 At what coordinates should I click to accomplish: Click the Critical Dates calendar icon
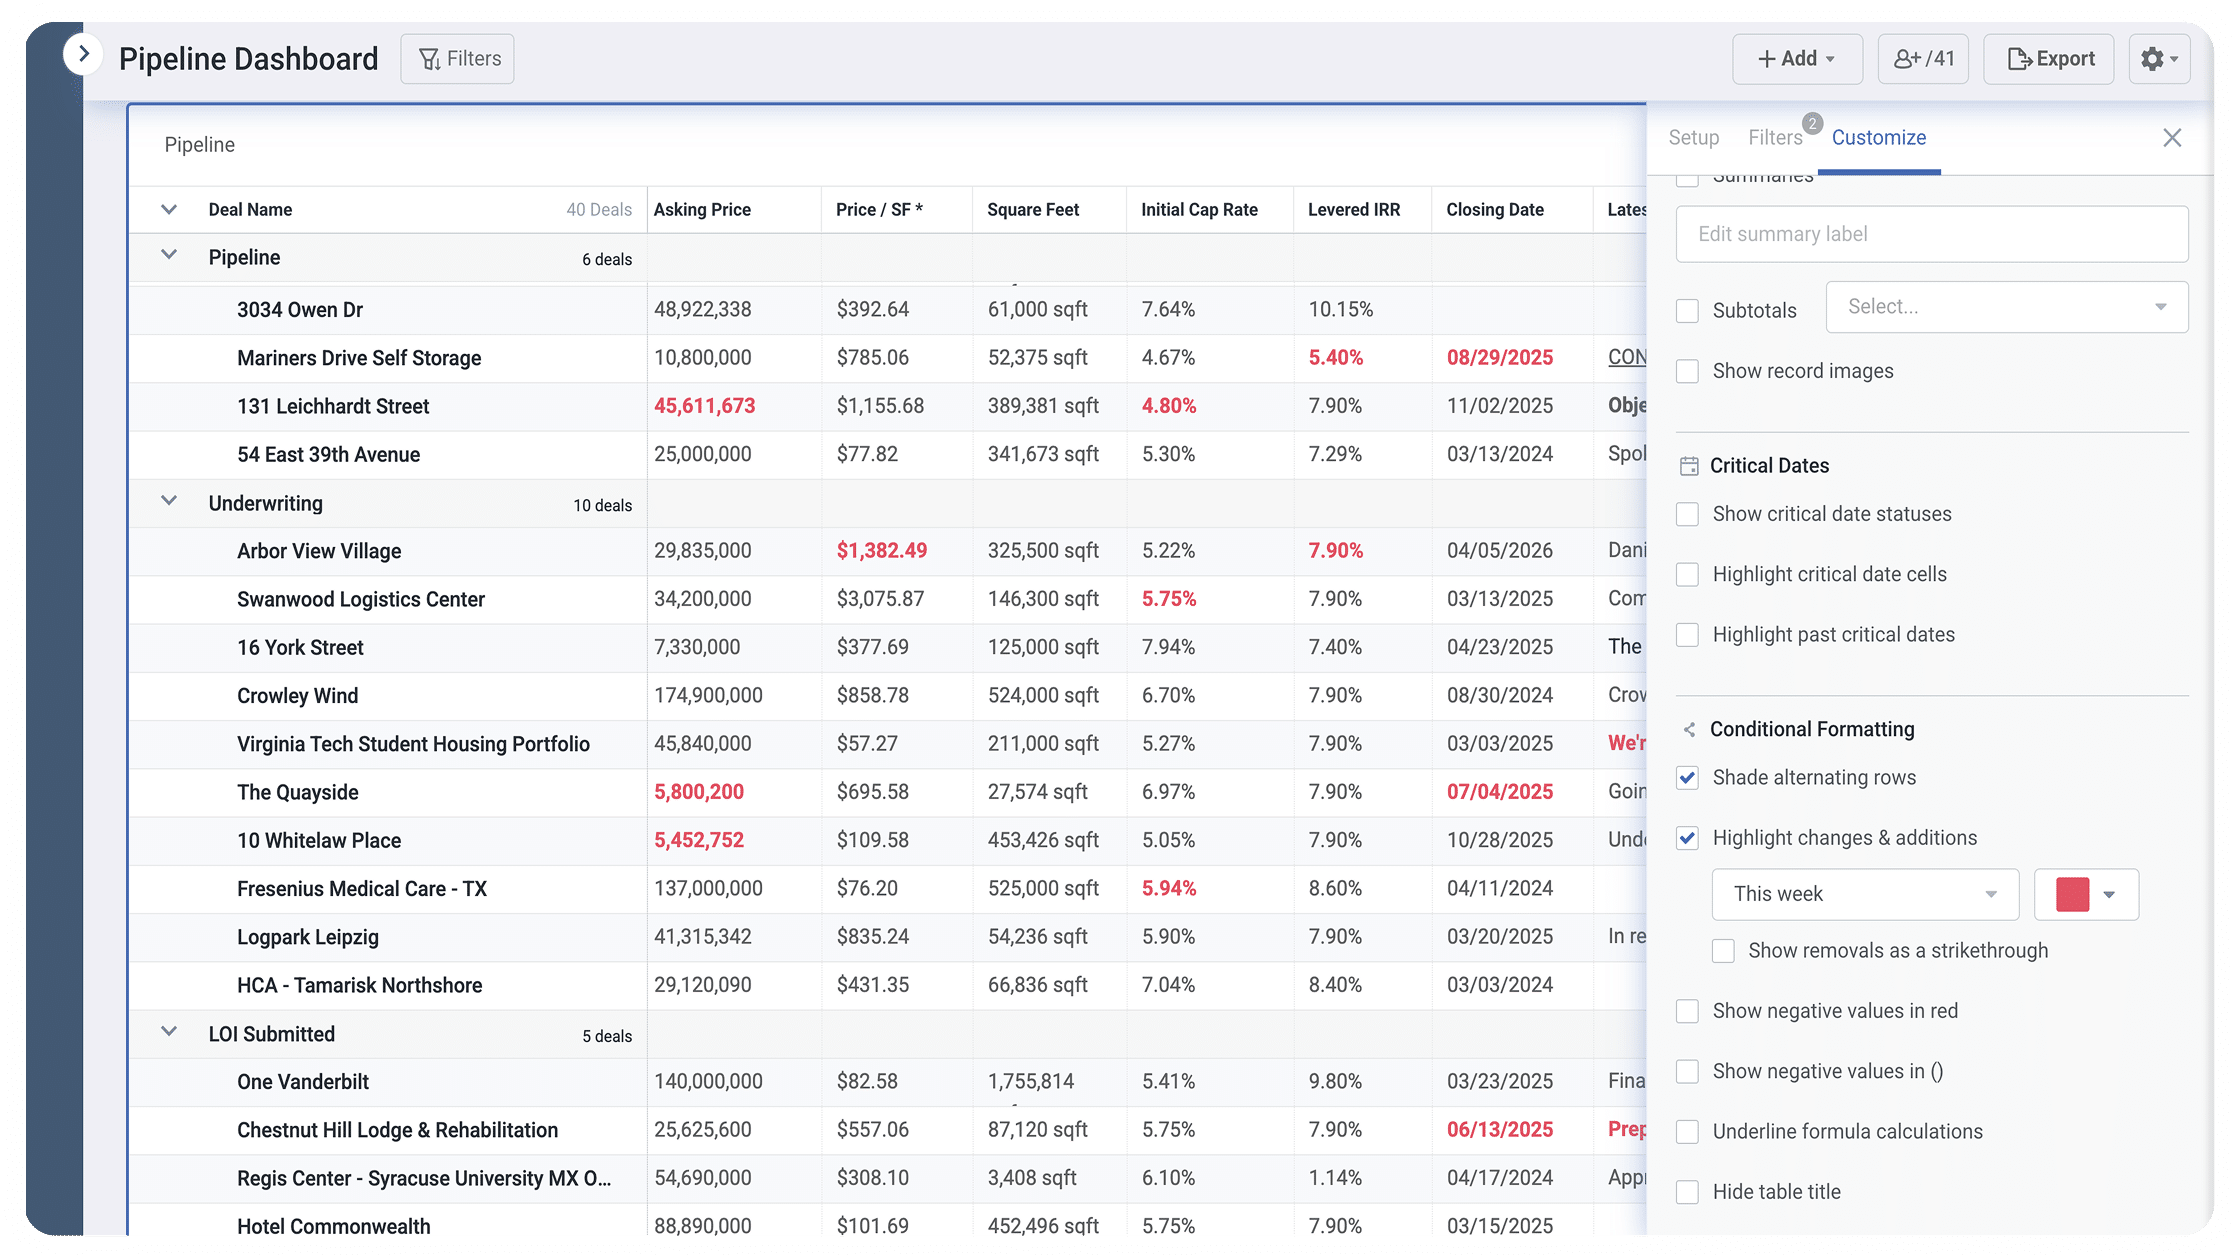pyautogui.click(x=1689, y=466)
